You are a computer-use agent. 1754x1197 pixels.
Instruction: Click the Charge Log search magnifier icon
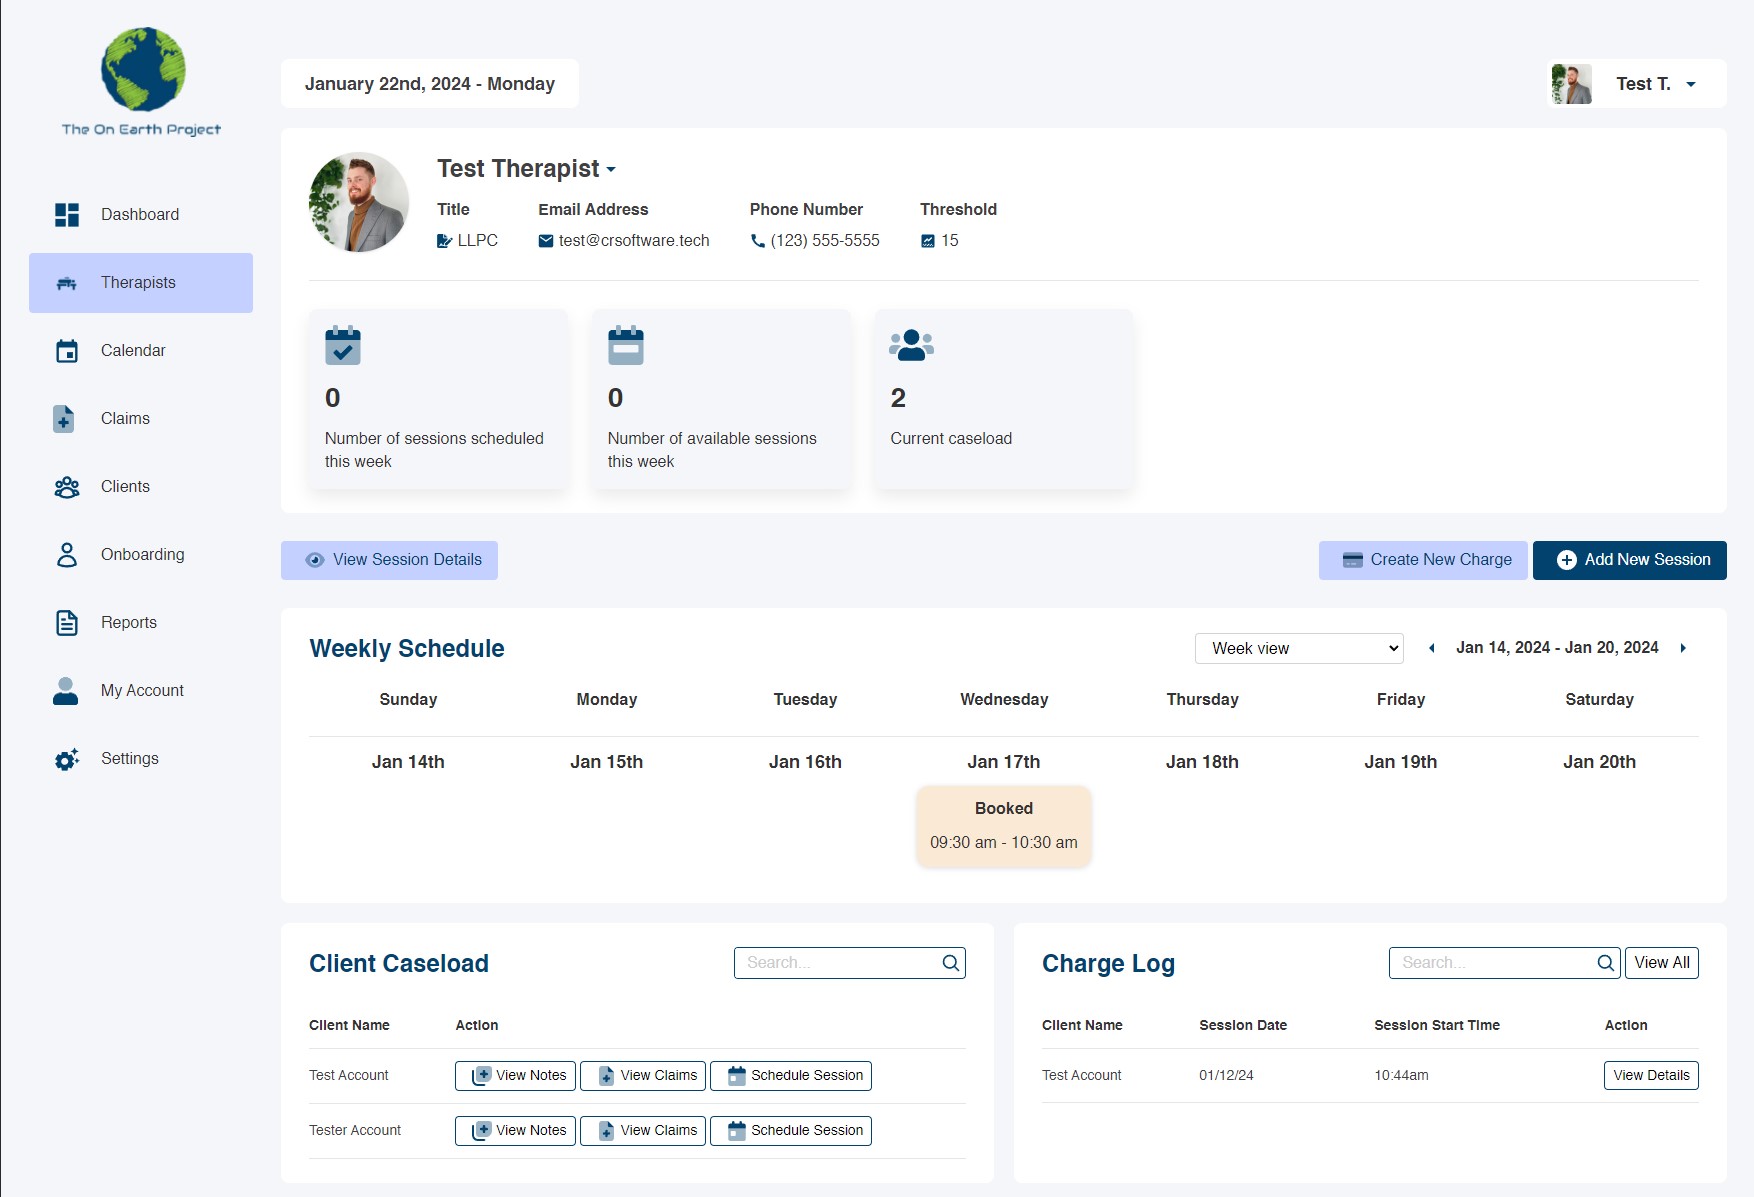pos(1604,962)
